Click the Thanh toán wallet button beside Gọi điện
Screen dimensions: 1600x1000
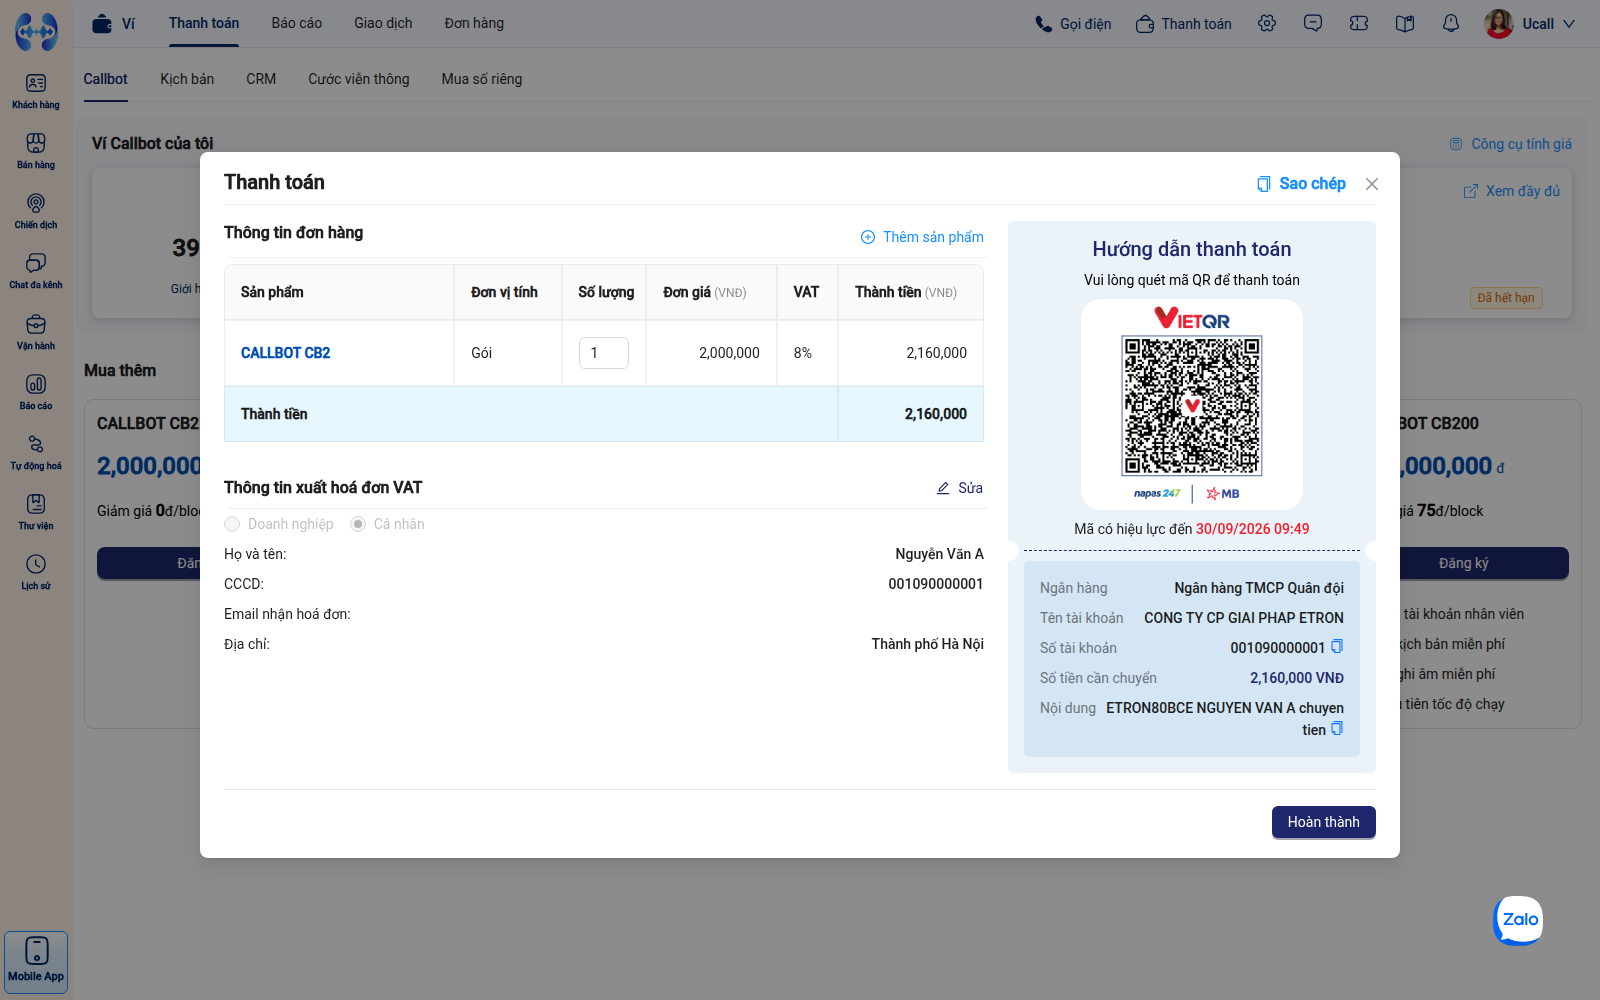1184,24
